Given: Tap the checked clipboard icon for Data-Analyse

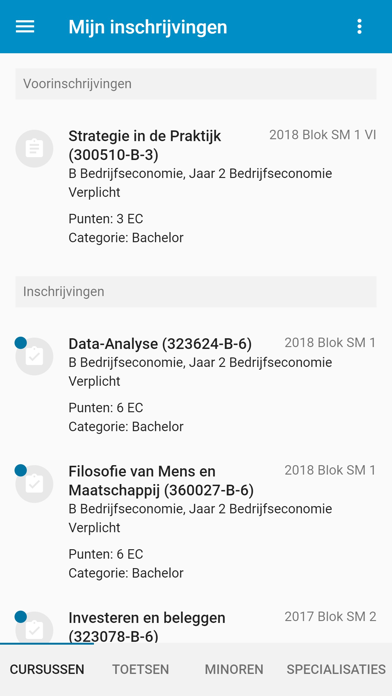Looking at the screenshot, I should point(34,356).
